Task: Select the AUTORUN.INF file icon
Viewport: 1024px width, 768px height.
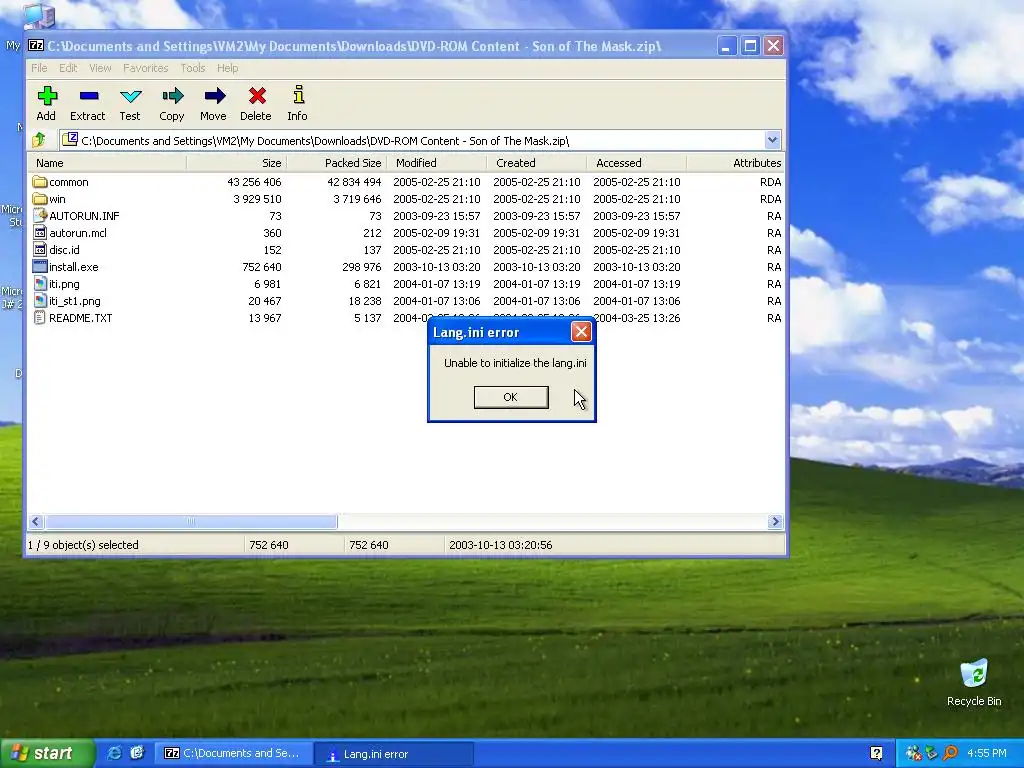Action: click(40, 216)
